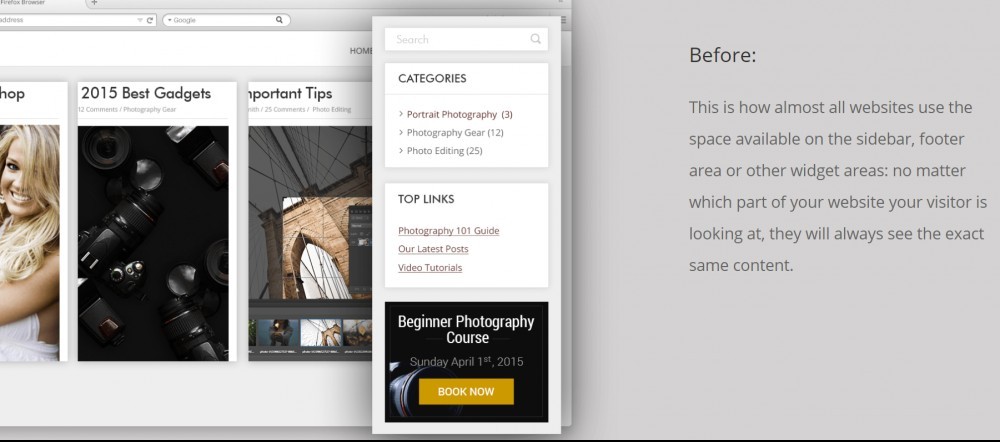The width and height of the screenshot is (1000, 442).
Task: Switch to the Firefox Browser tab
Action: (23, 3)
